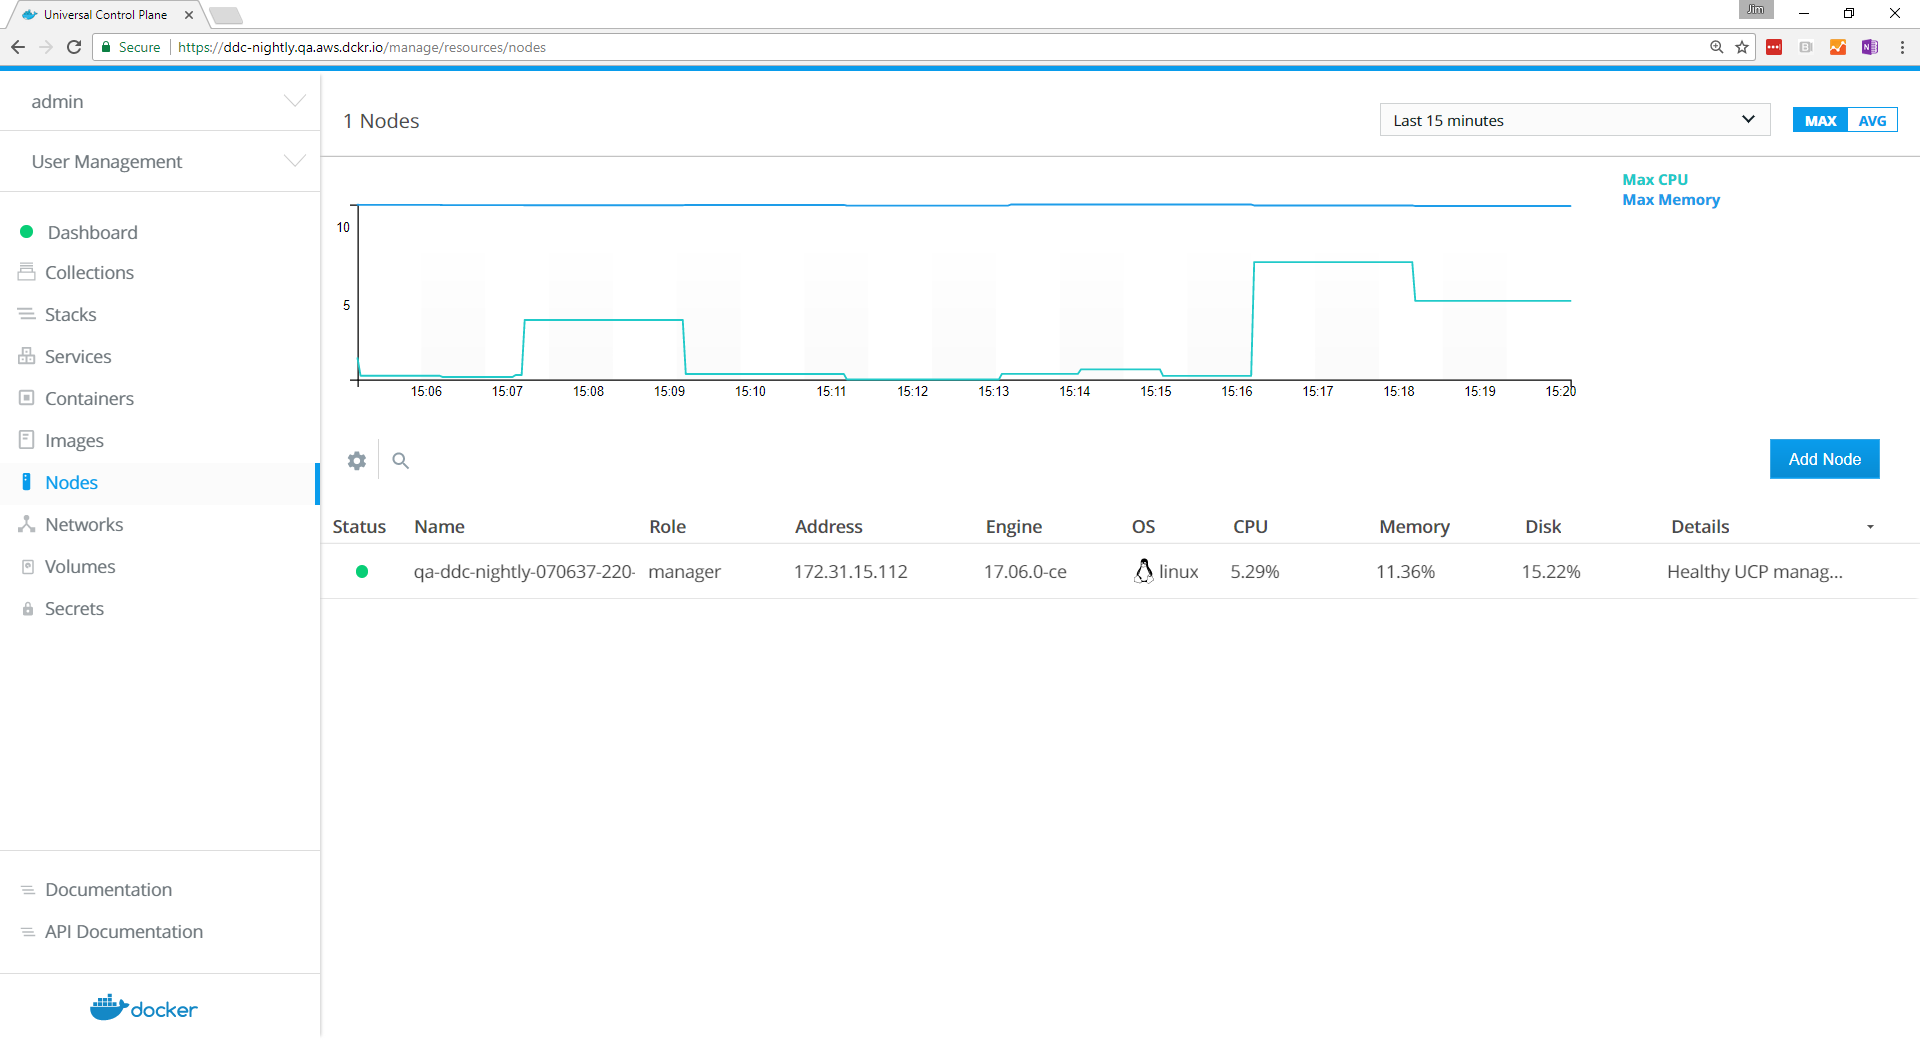Screen dimensions: 1920x1040
Task: Switch chart to AVG mode
Action: coord(1872,121)
